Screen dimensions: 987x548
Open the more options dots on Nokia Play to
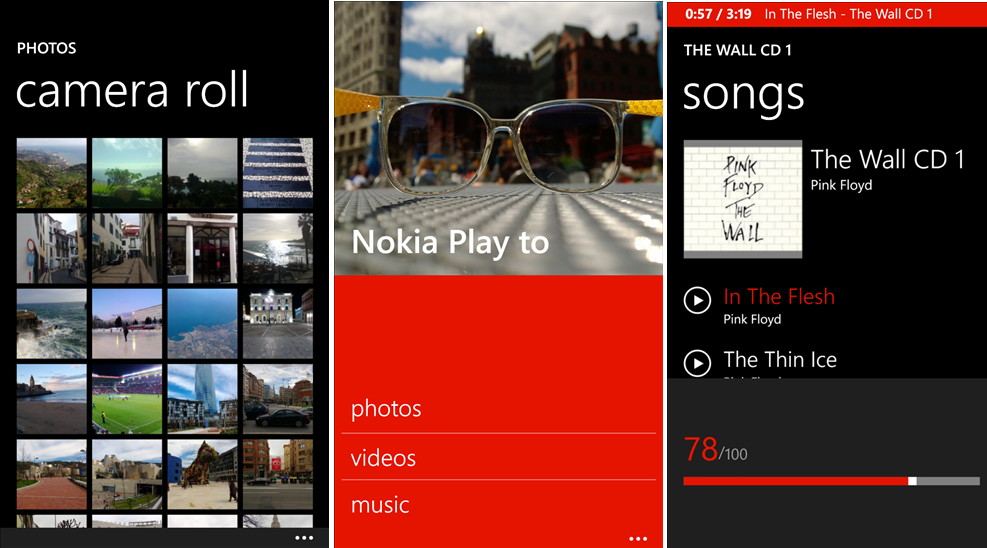(638, 539)
